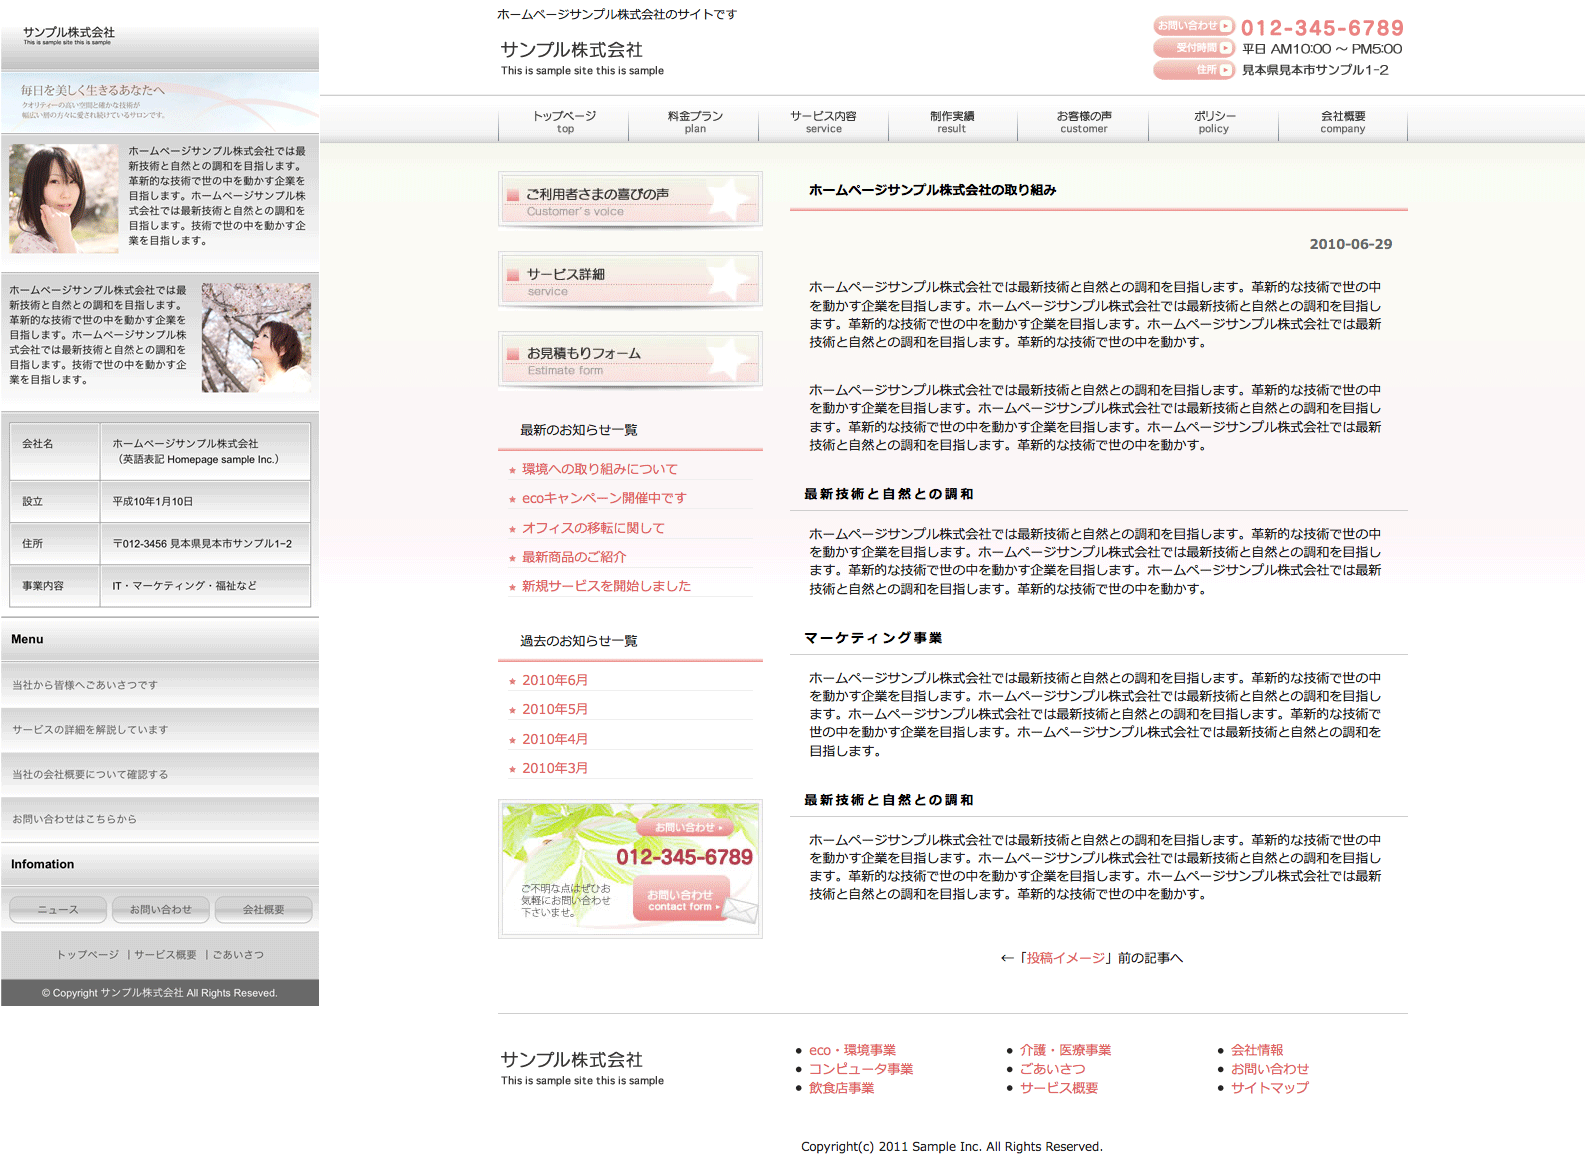Image resolution: width=1585 pixels, height=1159 pixels.
Task: Open the サービス詳細 banner
Action: tap(630, 279)
